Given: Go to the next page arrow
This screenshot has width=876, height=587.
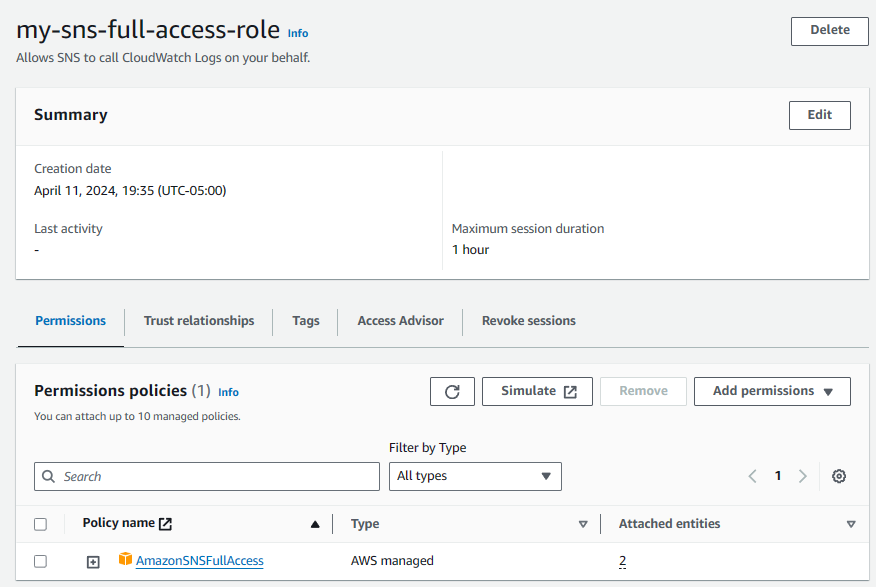Looking at the screenshot, I should coord(803,476).
